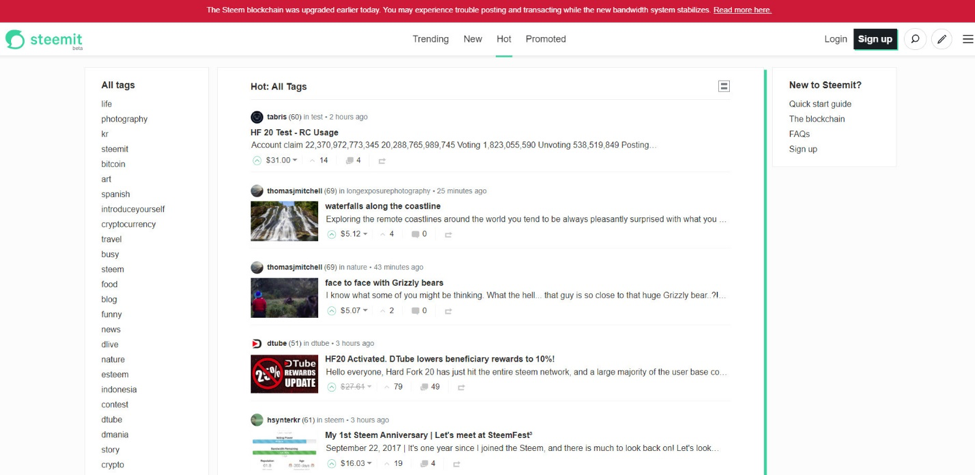The image size is (975, 475).
Task: Filter by the photography tag
Action: pyautogui.click(x=124, y=119)
